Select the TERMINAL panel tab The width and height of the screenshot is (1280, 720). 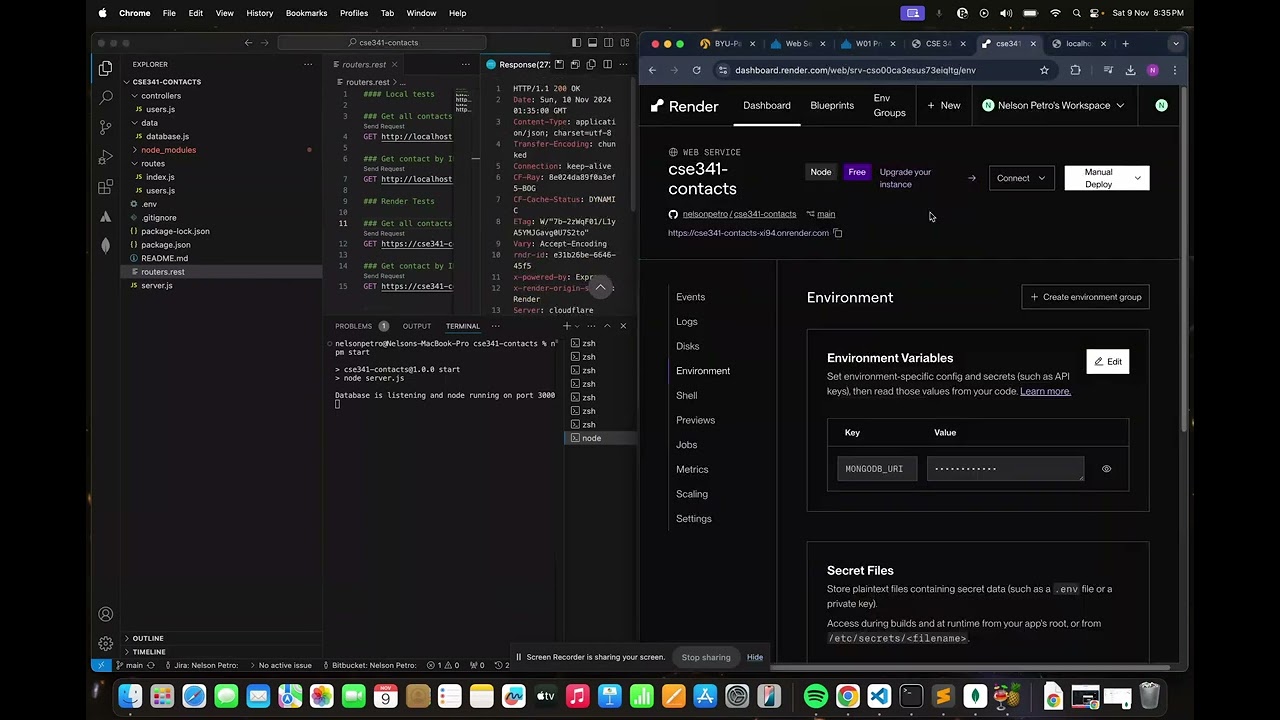[x=462, y=326]
